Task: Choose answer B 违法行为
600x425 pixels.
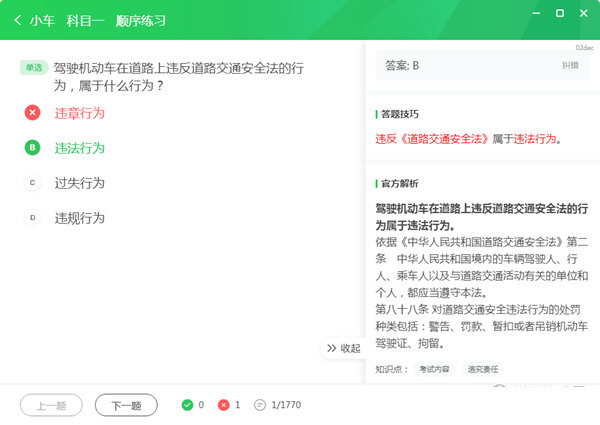Action: pyautogui.click(x=80, y=148)
